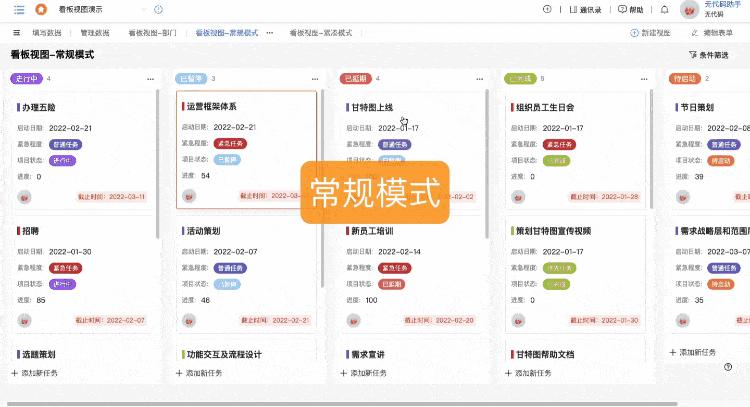
Task: Click the avatar on 组织员工生日会 card
Action: coord(518,197)
